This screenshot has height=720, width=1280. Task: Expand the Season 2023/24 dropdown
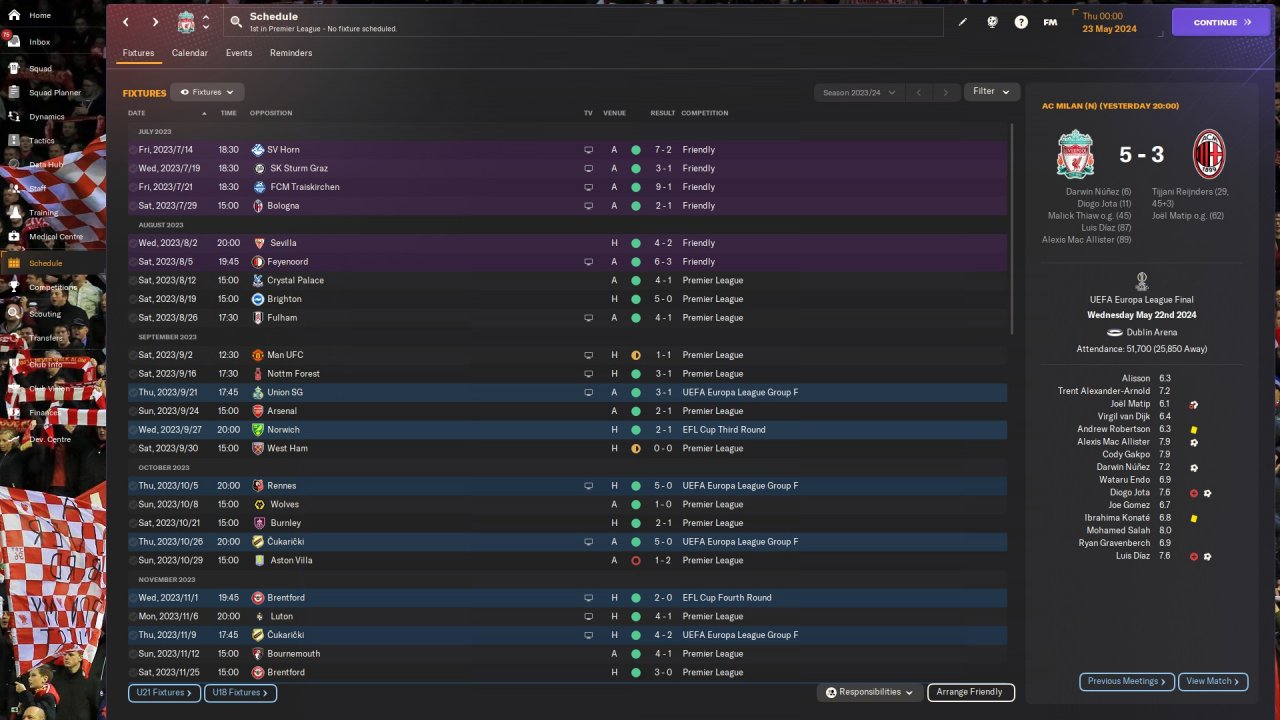pos(858,92)
